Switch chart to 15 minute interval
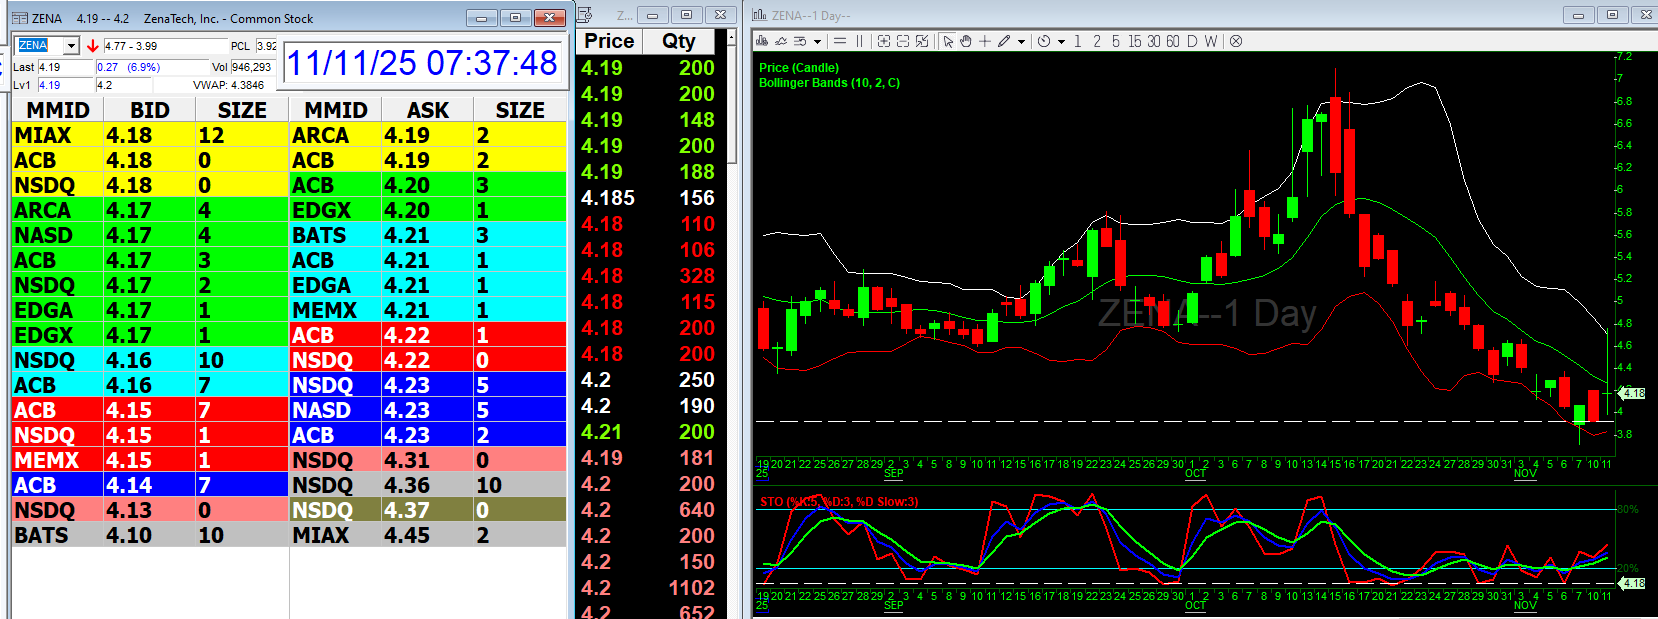This screenshot has height=619, width=1658. point(1134,41)
